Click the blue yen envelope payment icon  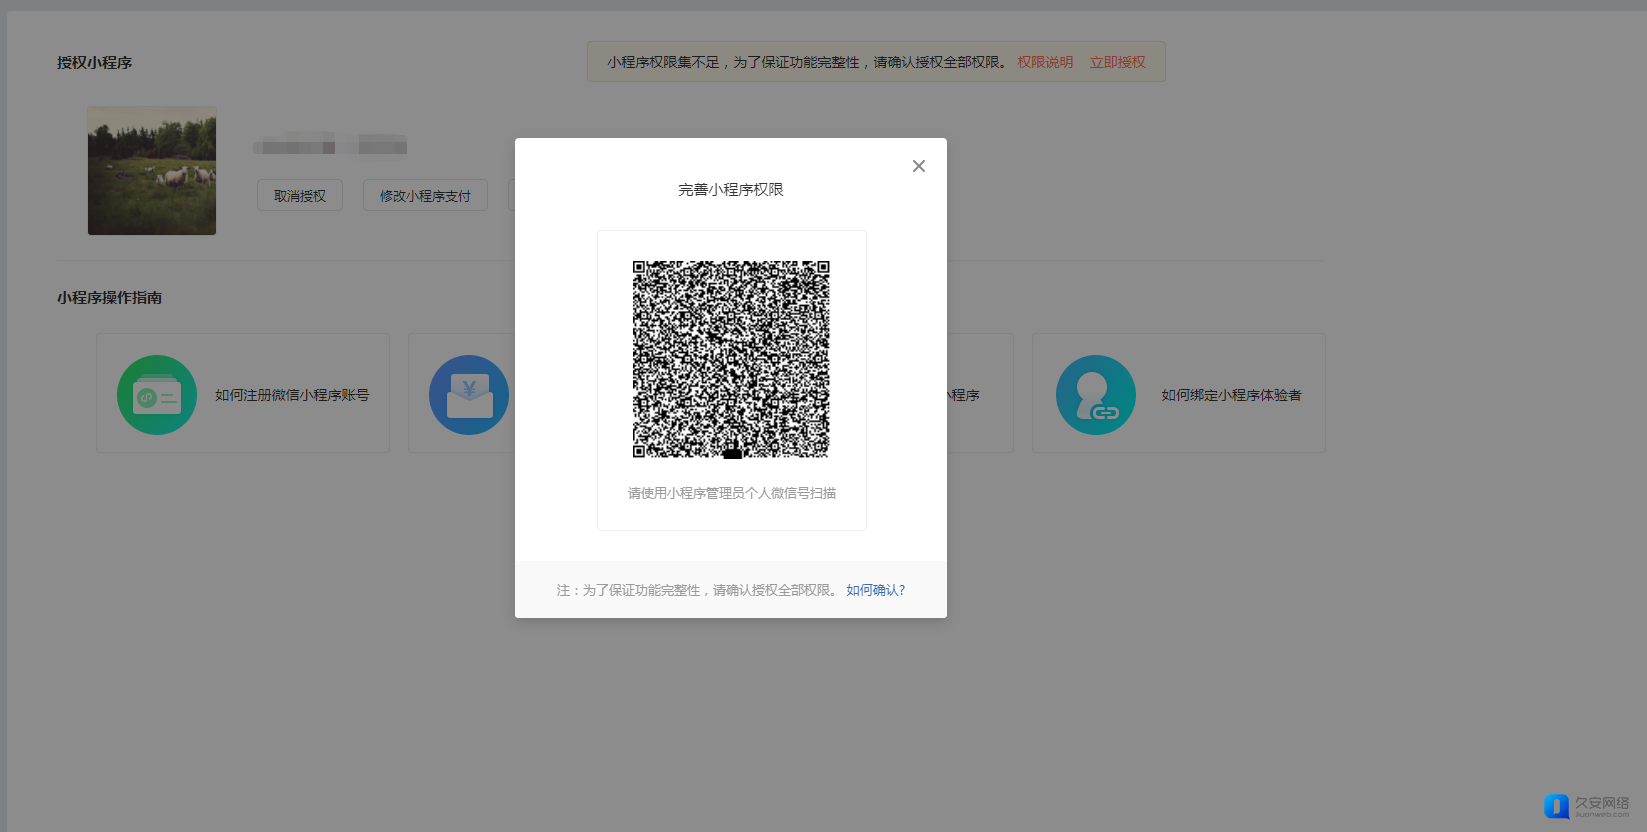coord(468,395)
